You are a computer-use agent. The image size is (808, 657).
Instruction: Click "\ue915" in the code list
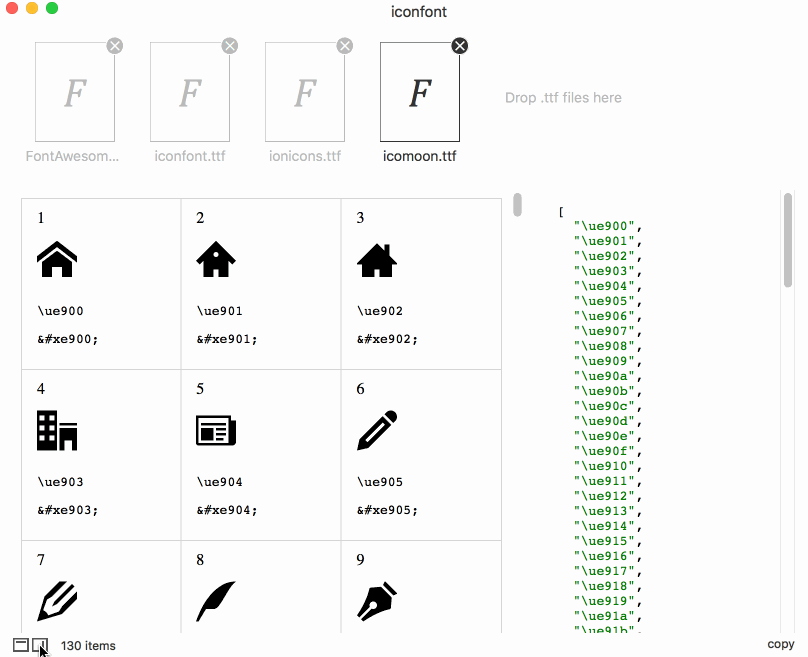[604, 541]
